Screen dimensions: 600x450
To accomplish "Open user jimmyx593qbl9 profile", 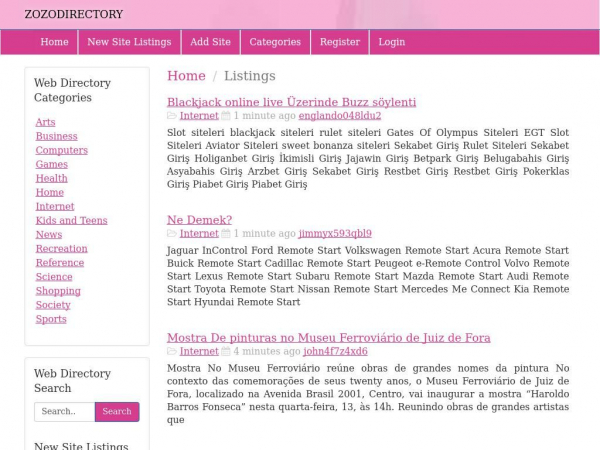I will pos(335,233).
